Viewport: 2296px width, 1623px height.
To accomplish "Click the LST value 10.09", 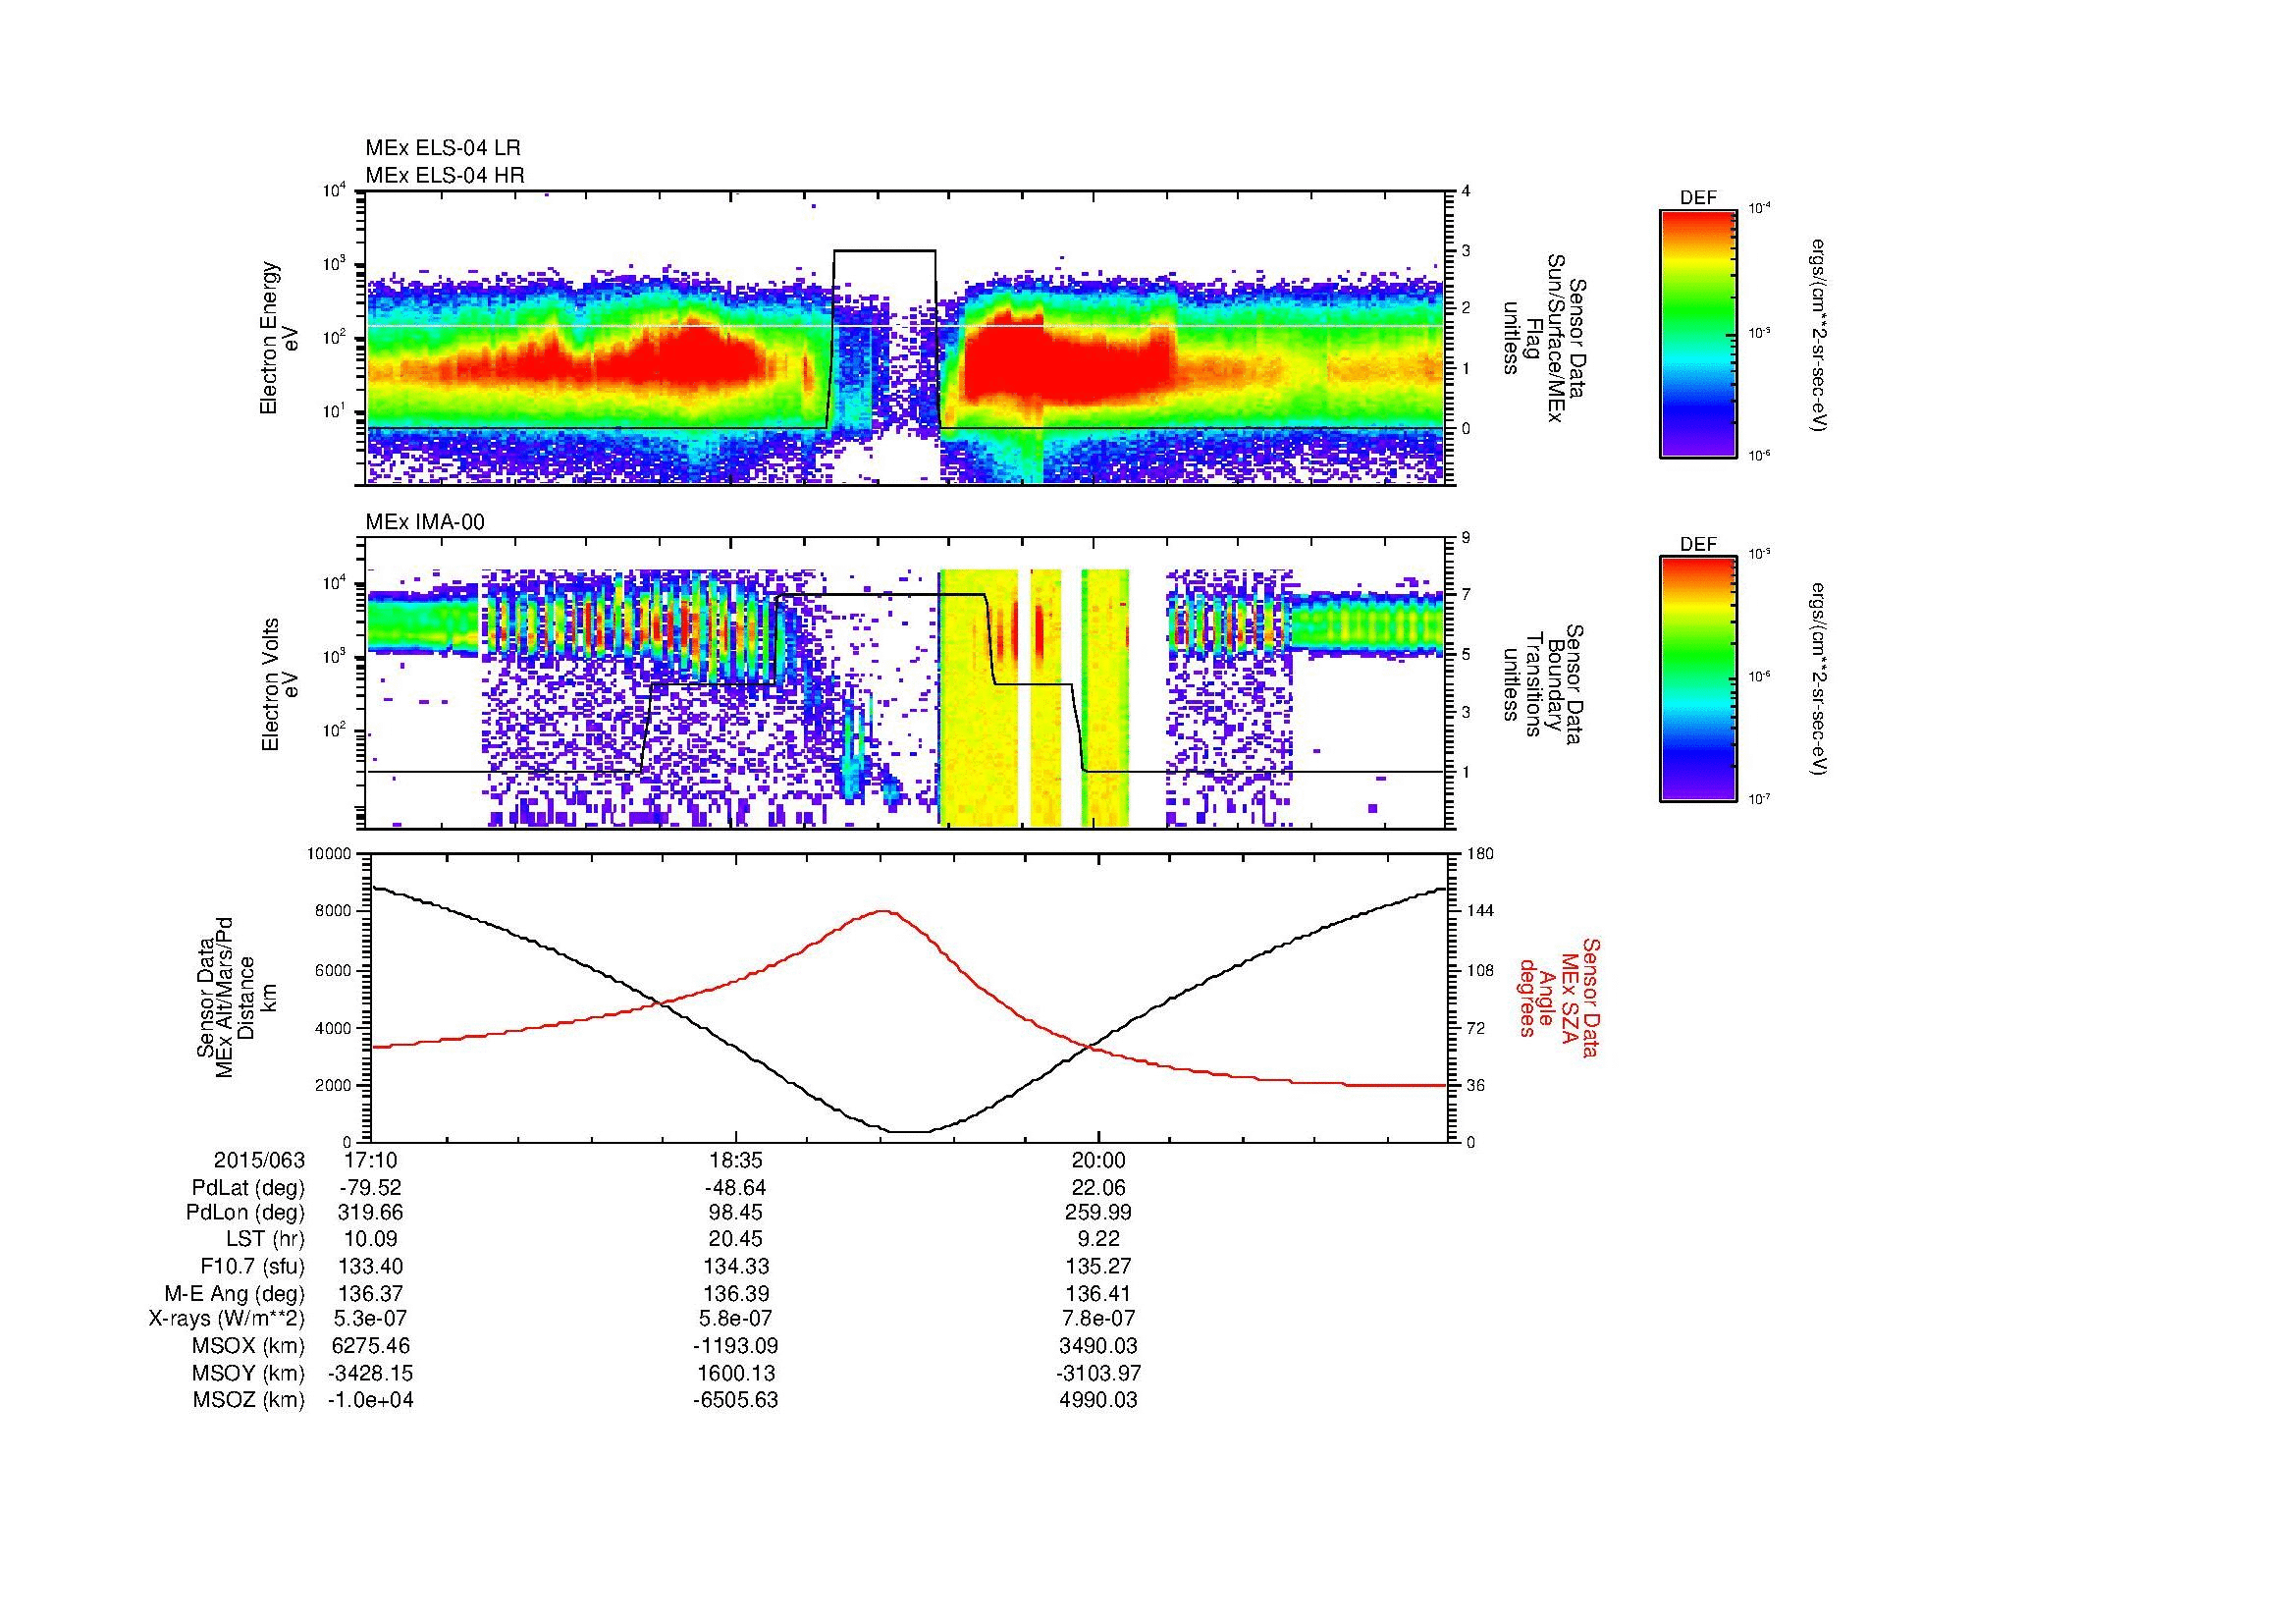I will click(x=371, y=1239).
